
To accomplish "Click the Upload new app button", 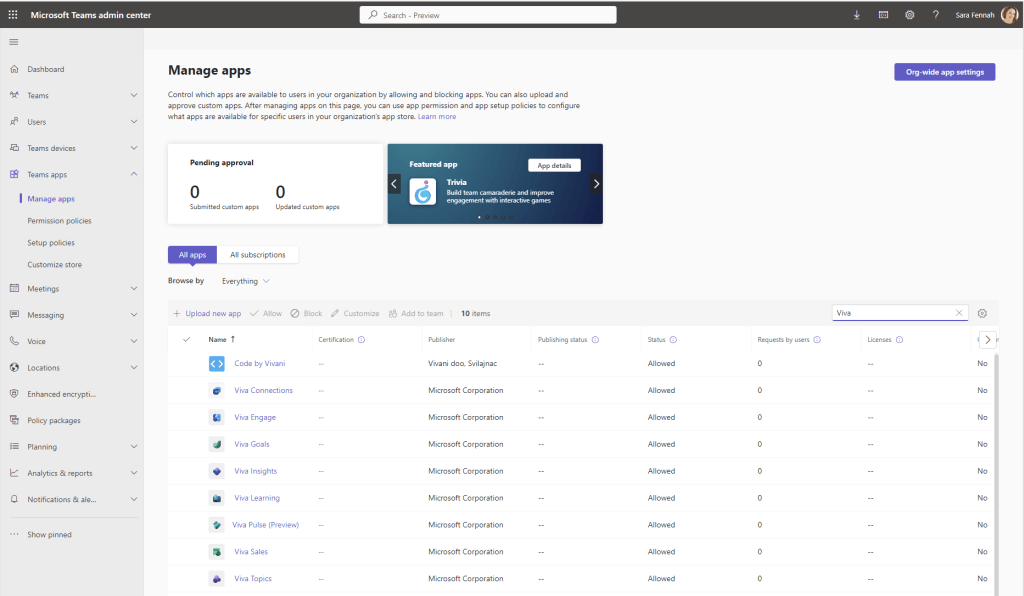I will coord(207,313).
